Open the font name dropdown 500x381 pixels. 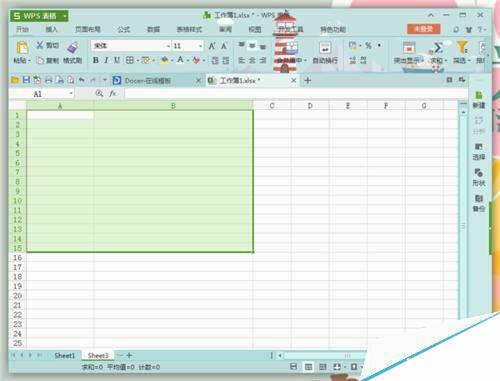(x=168, y=46)
